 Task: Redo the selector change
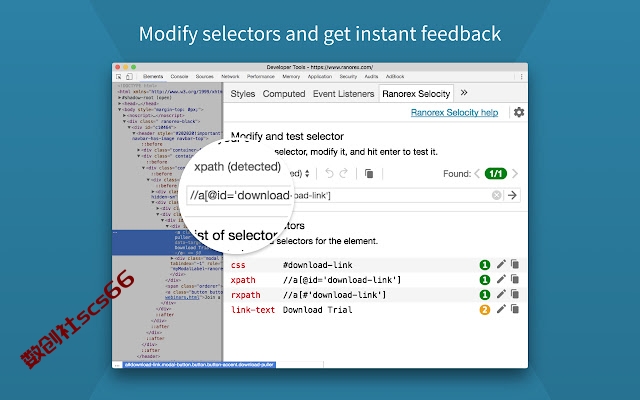tap(344, 174)
